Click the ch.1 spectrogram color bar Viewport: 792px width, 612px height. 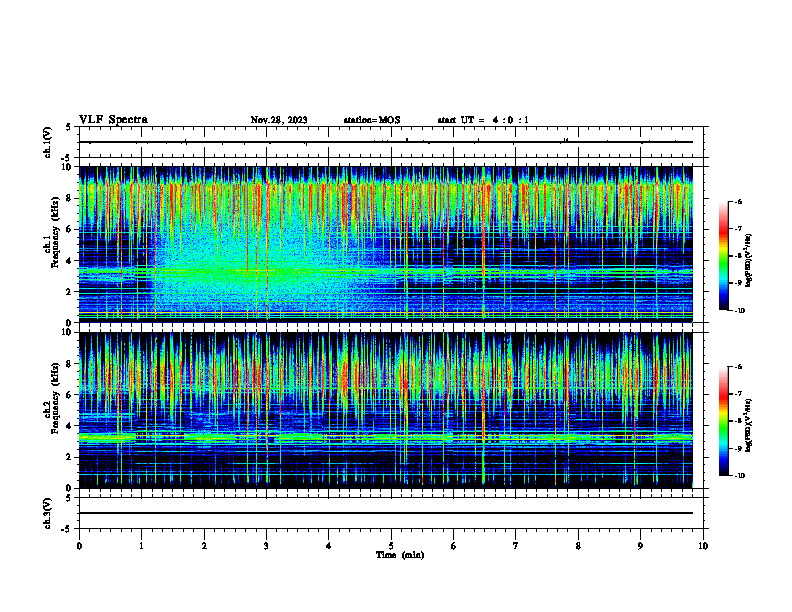tap(723, 256)
